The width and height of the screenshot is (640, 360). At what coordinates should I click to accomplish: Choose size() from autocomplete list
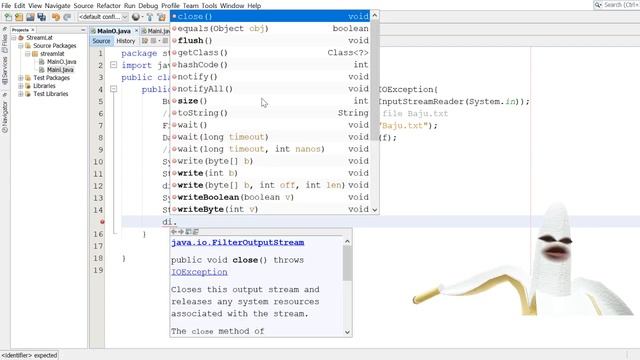(x=270, y=101)
